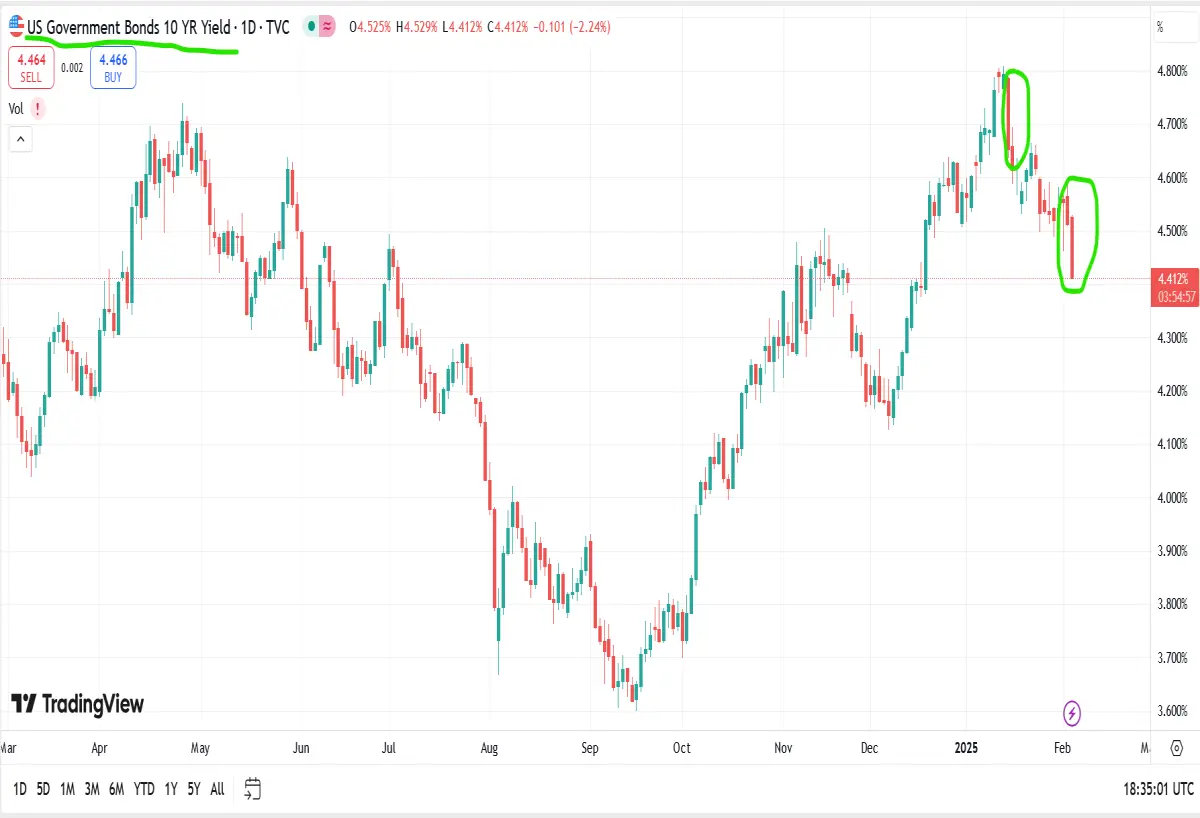Click the Vol warning exclamation icon
This screenshot has height=818, width=1200.
point(38,108)
